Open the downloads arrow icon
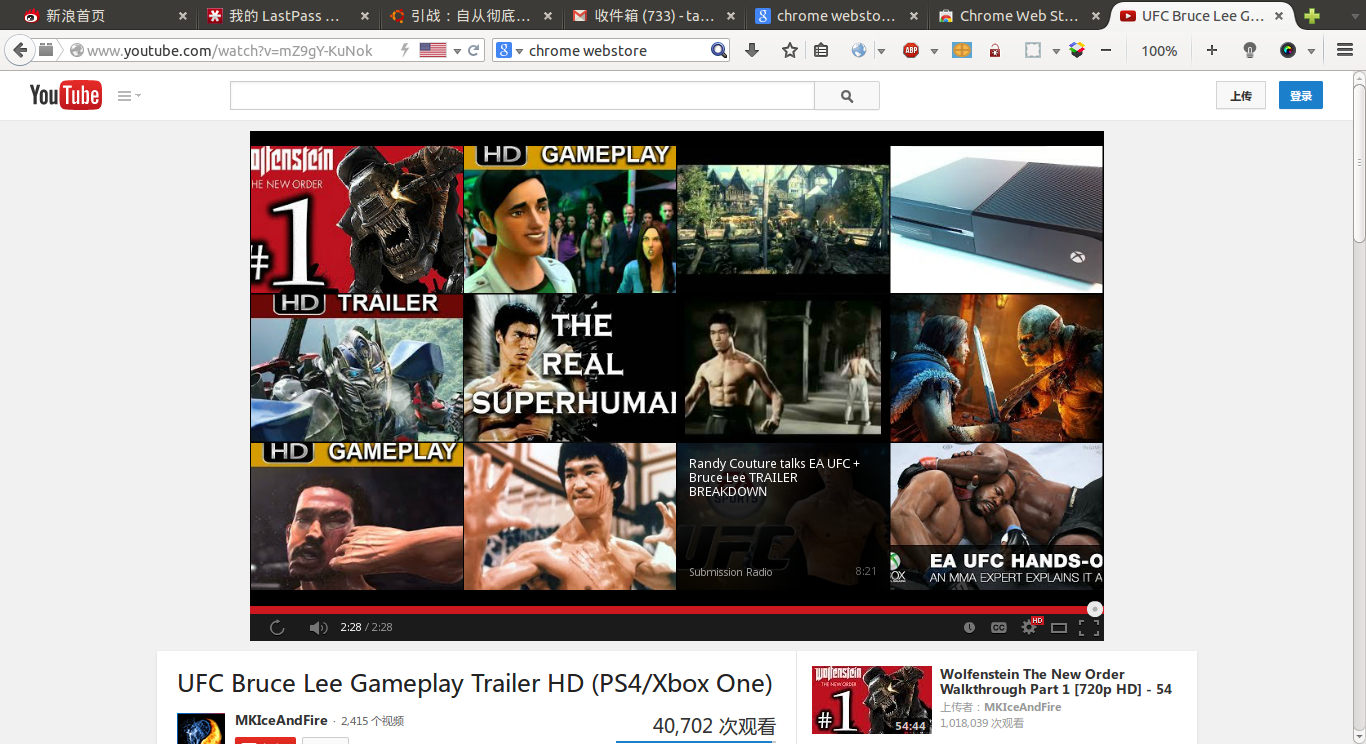Viewport: 1366px width, 744px height. (752, 50)
